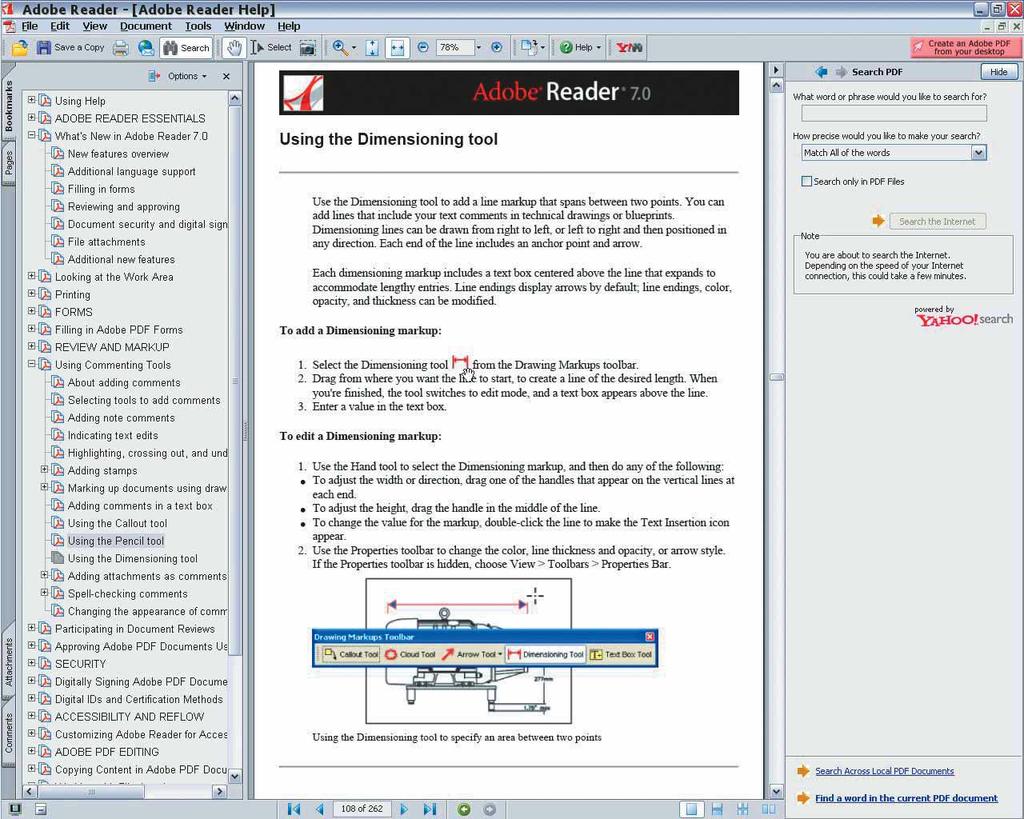The width and height of the screenshot is (1024, 819).
Task: Go to the next page
Action: [404, 809]
